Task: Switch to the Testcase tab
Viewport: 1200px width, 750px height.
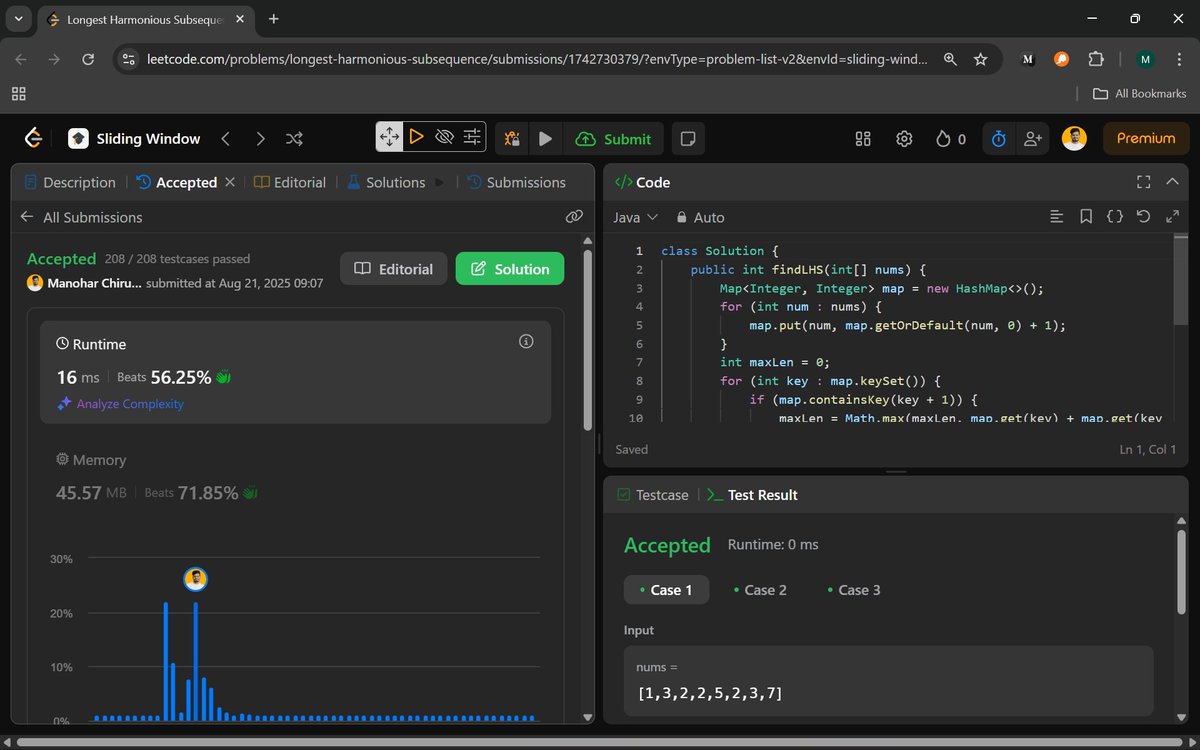Action: click(x=653, y=495)
